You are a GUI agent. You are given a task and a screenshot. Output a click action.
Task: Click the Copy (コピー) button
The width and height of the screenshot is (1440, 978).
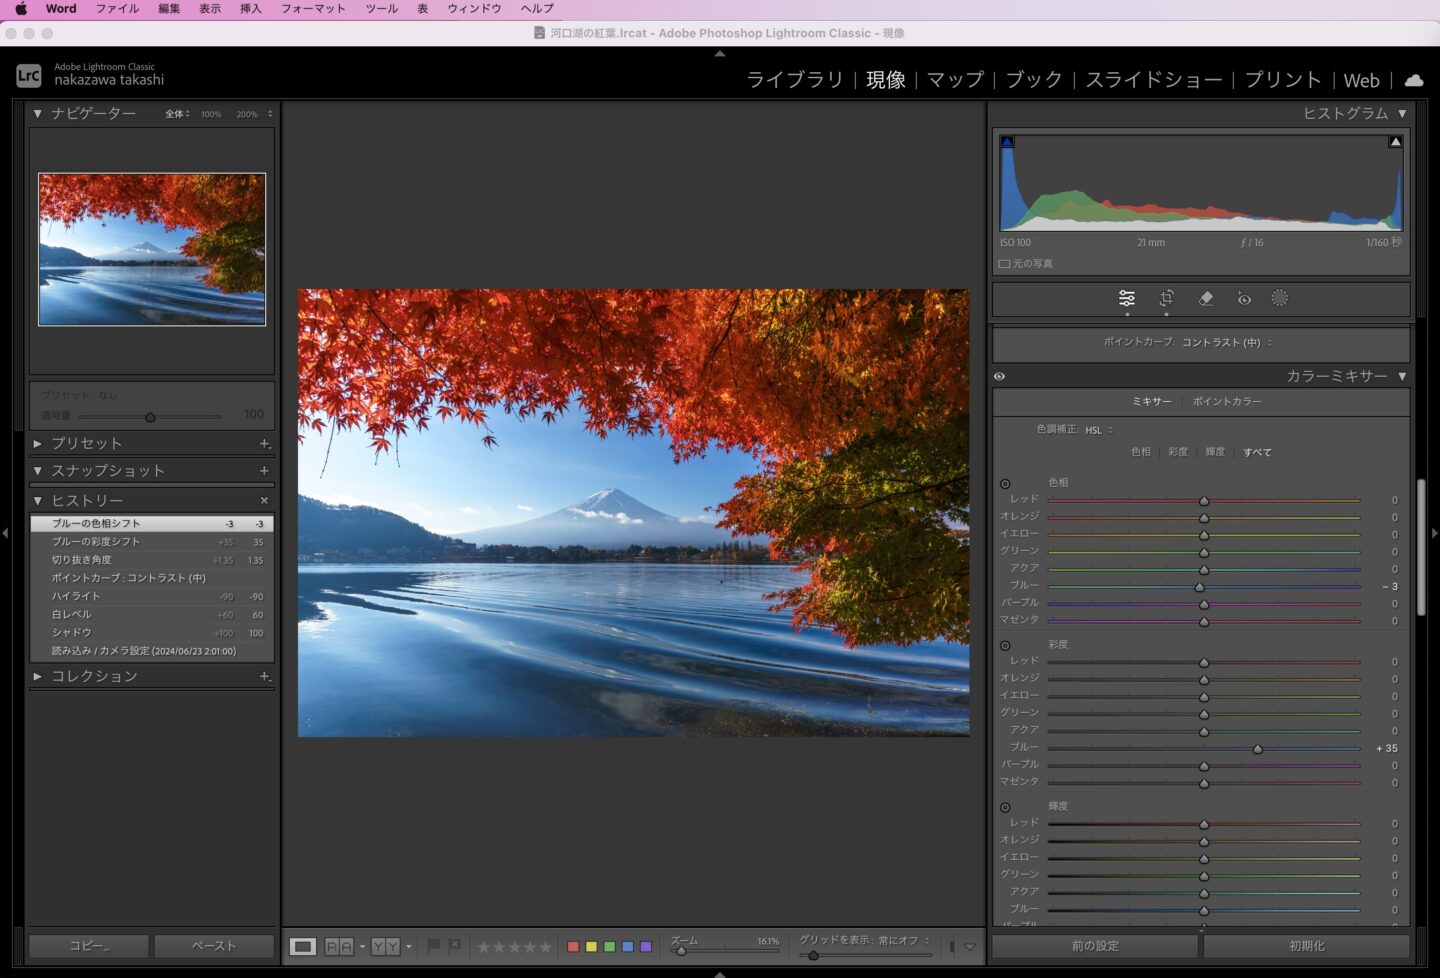click(89, 946)
